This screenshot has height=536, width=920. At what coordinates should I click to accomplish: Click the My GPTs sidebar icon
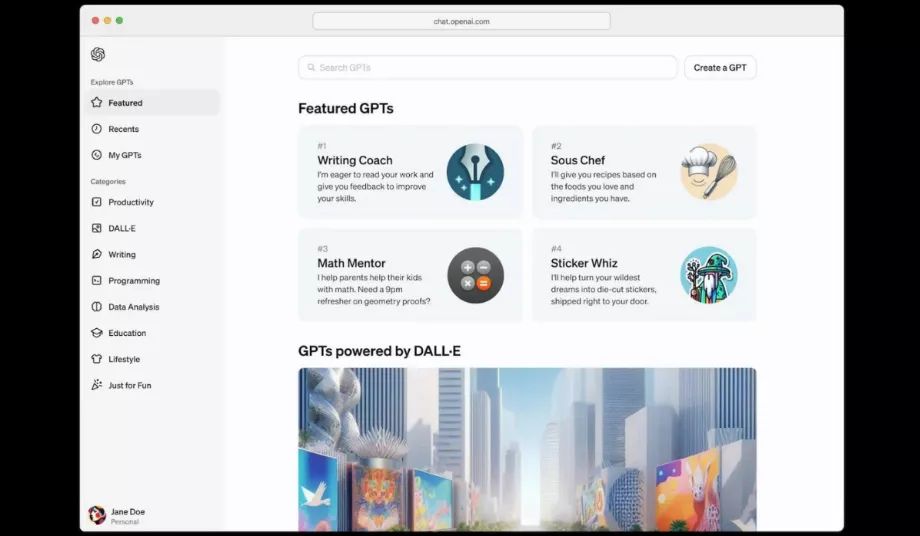(x=97, y=155)
